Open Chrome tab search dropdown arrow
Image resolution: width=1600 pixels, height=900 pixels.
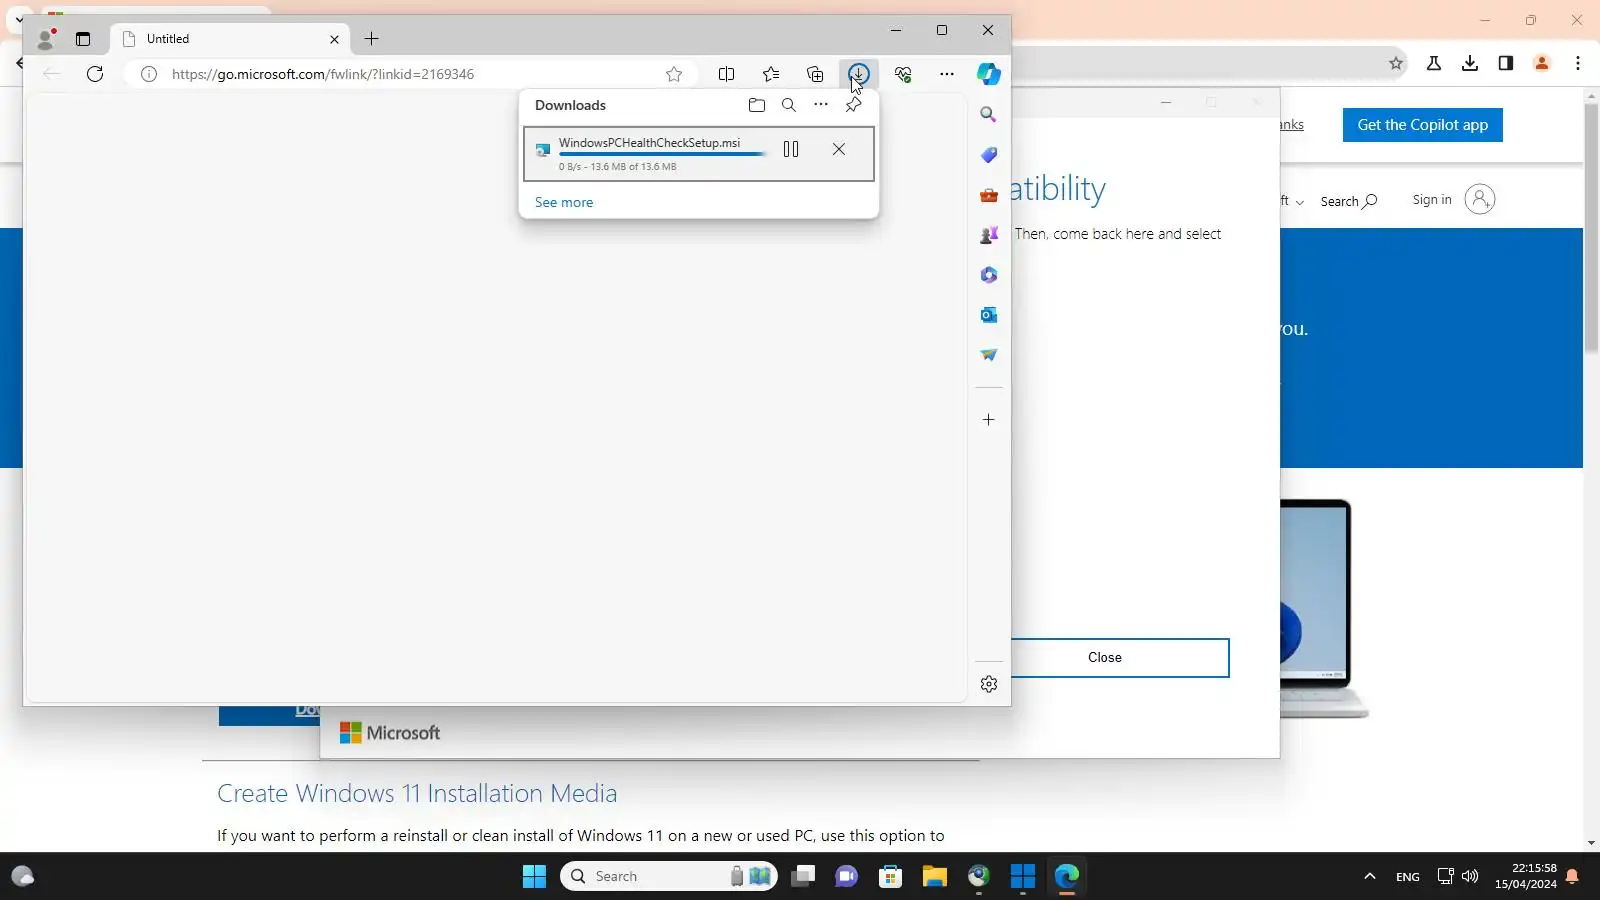coord(18,19)
